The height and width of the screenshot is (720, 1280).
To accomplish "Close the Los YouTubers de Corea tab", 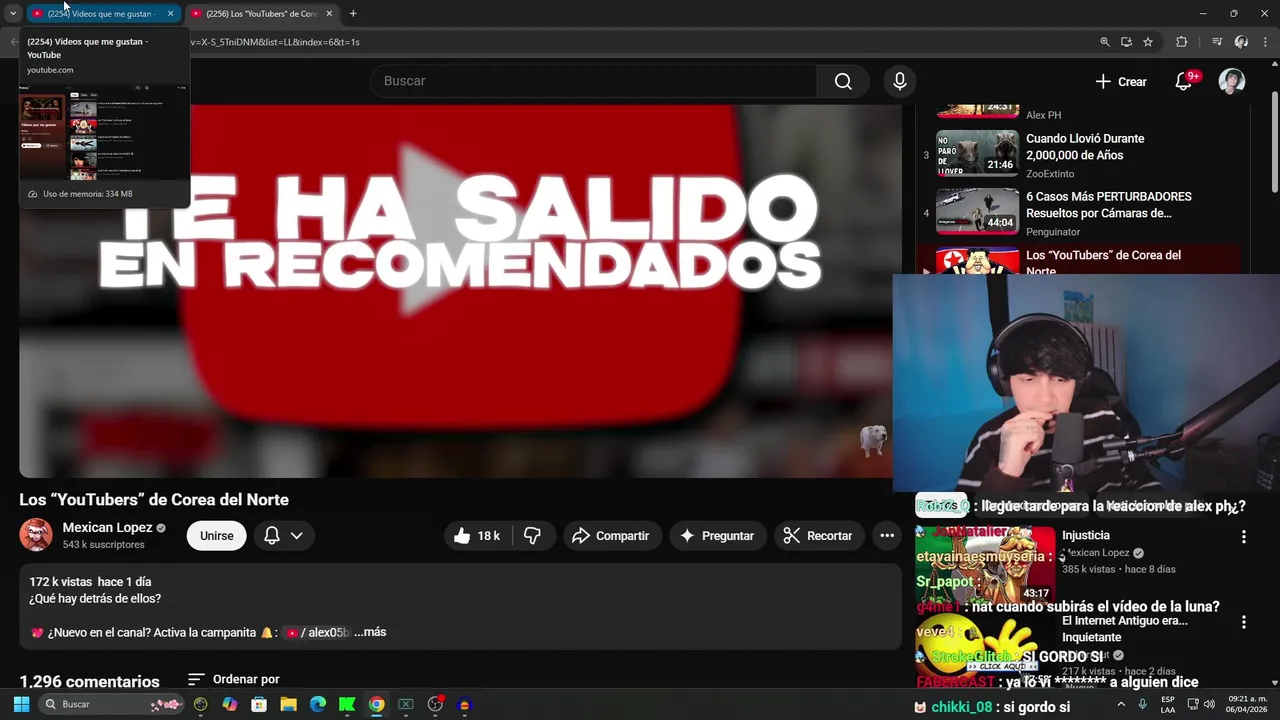I will [x=329, y=14].
